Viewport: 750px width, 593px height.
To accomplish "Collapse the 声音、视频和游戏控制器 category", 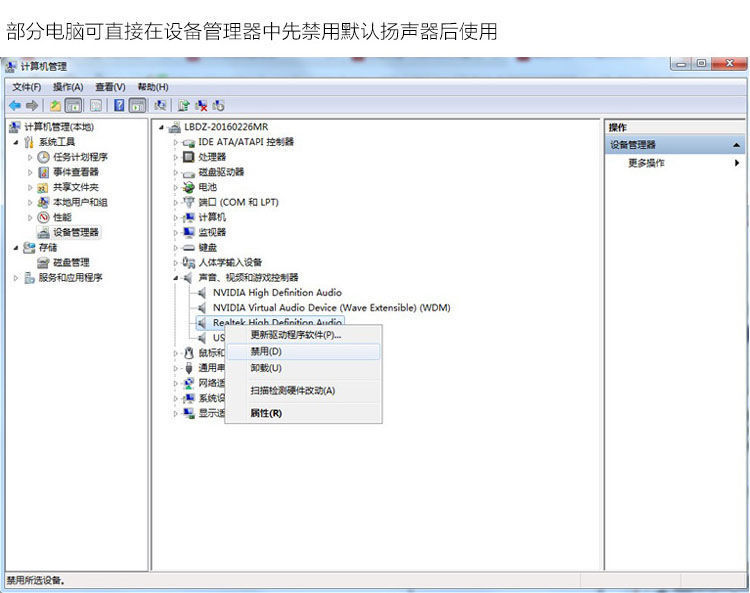I will point(176,278).
